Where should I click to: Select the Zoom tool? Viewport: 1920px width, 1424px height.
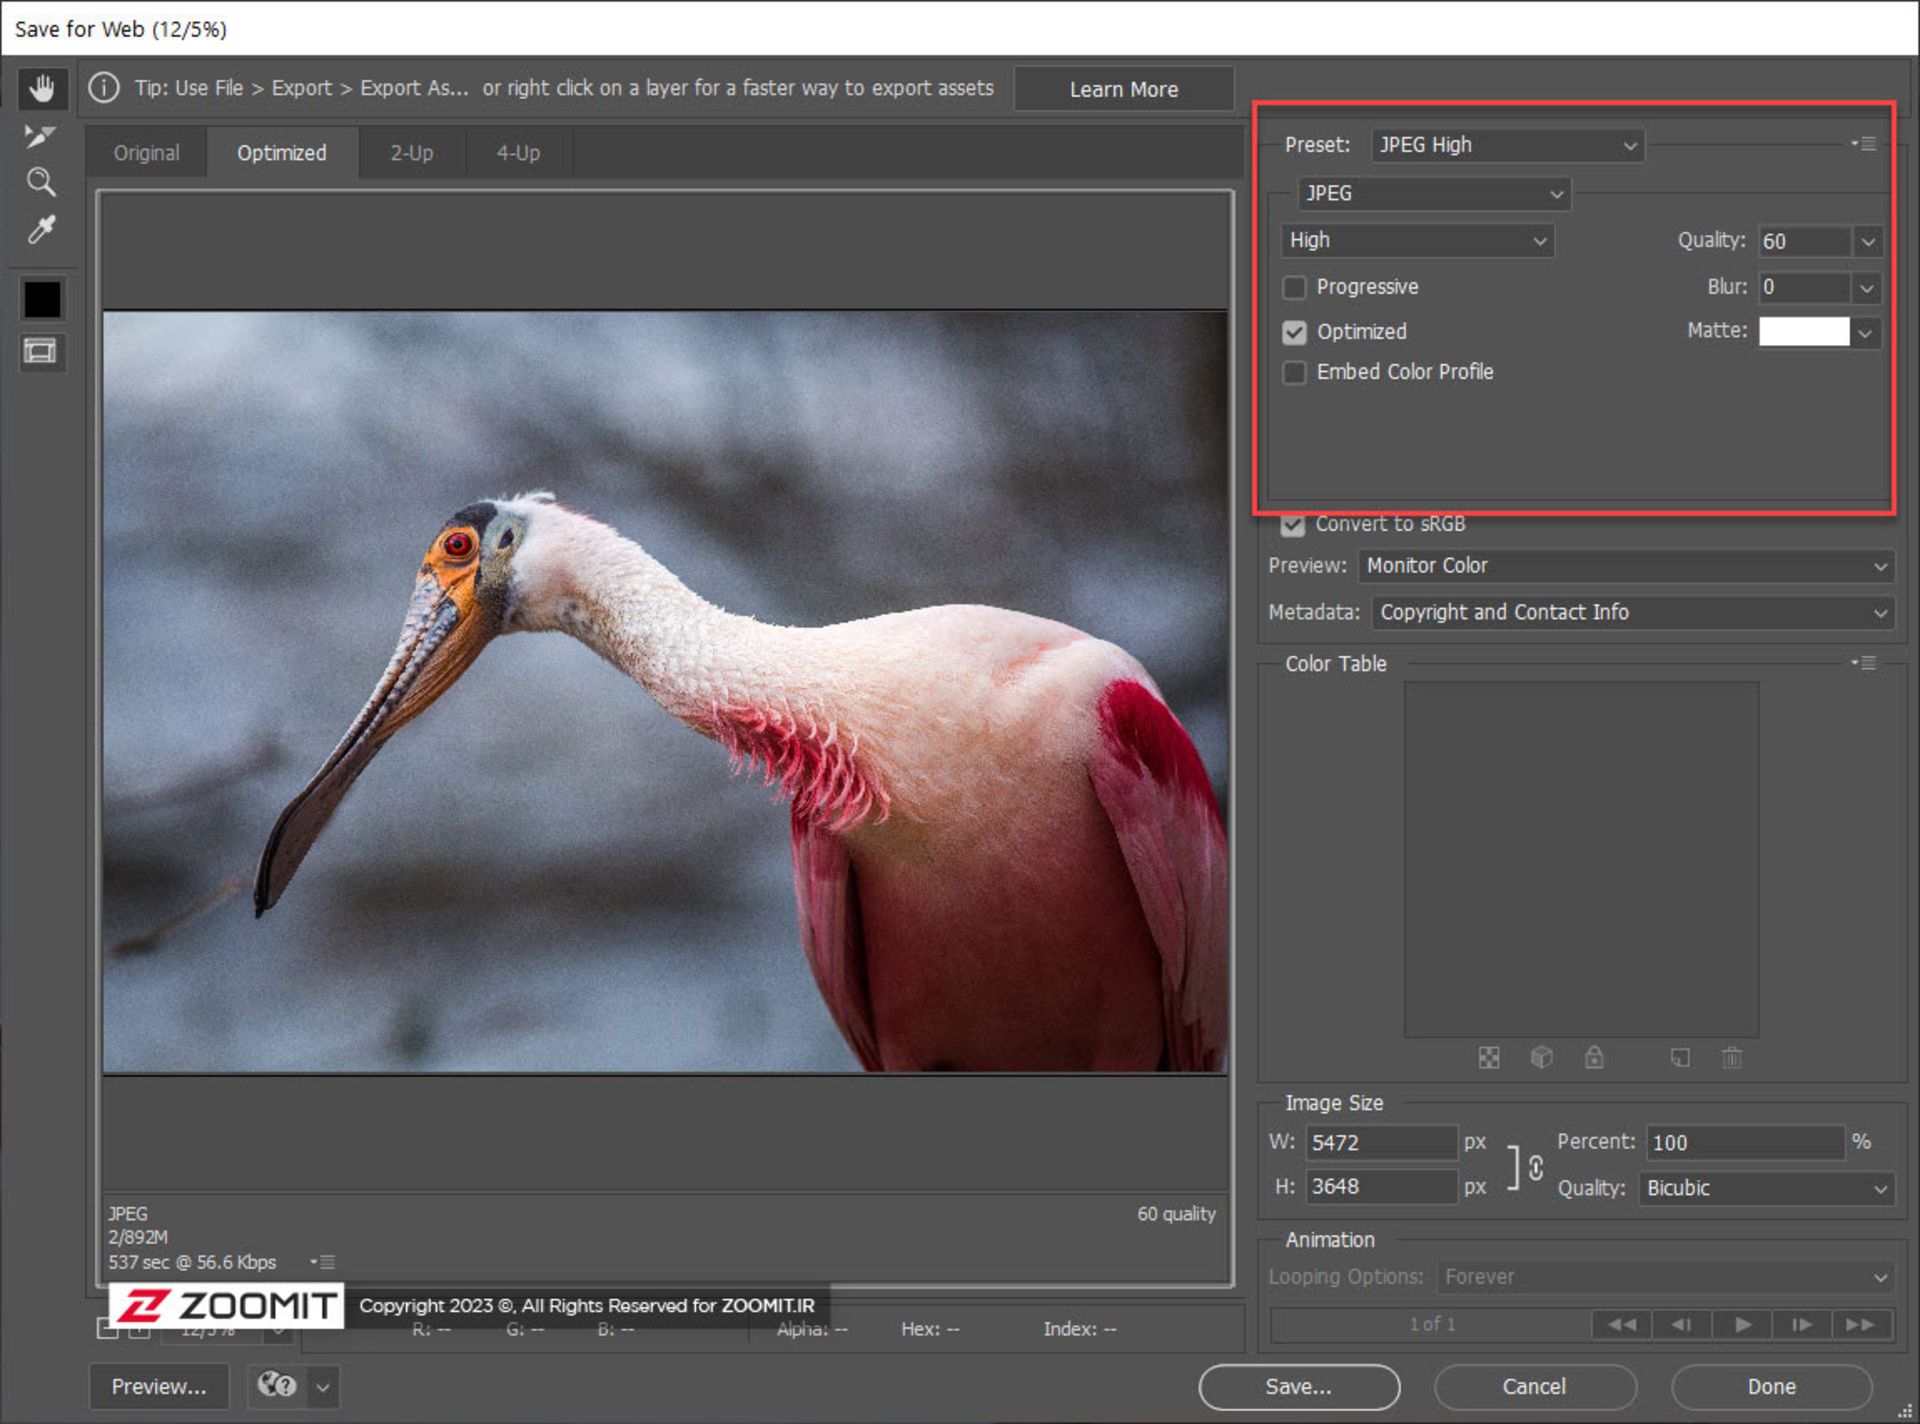point(41,182)
